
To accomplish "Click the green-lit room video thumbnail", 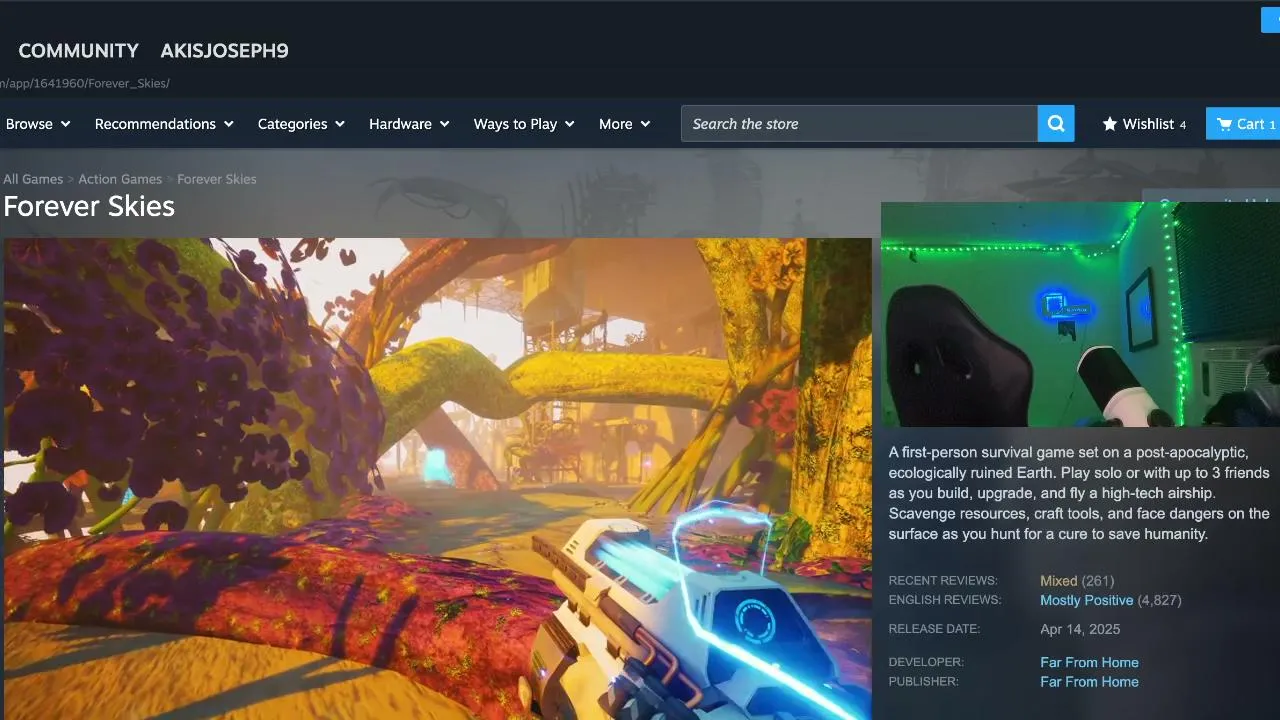I will click(1080, 314).
